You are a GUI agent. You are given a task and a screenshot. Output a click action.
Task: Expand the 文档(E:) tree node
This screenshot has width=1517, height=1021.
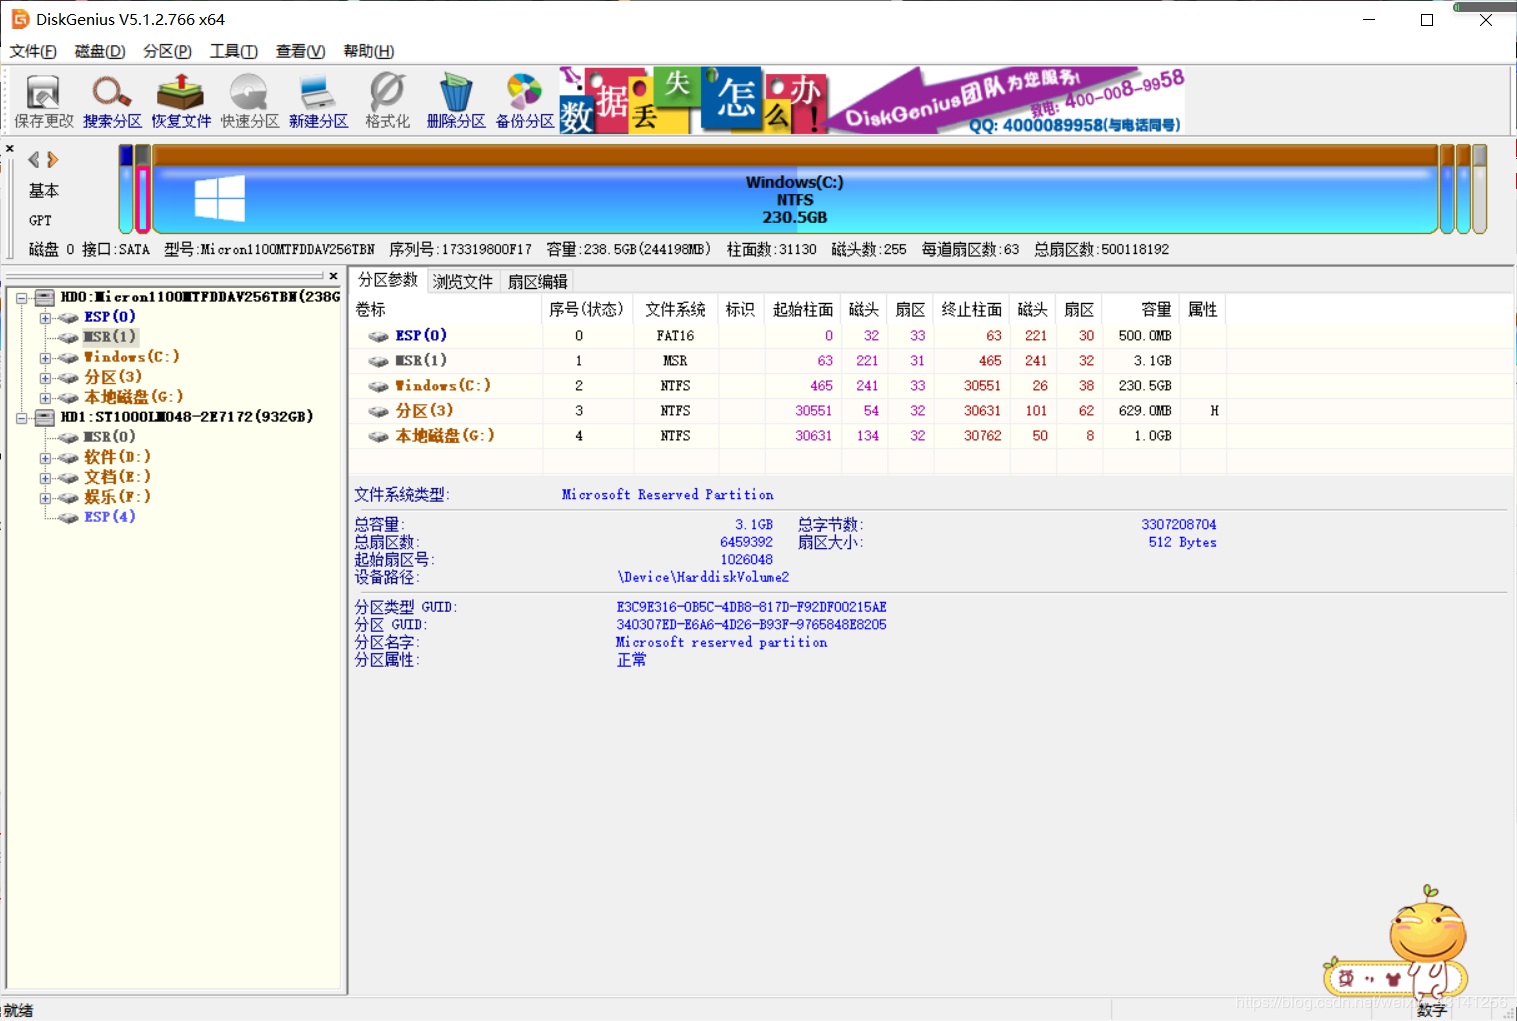point(45,478)
